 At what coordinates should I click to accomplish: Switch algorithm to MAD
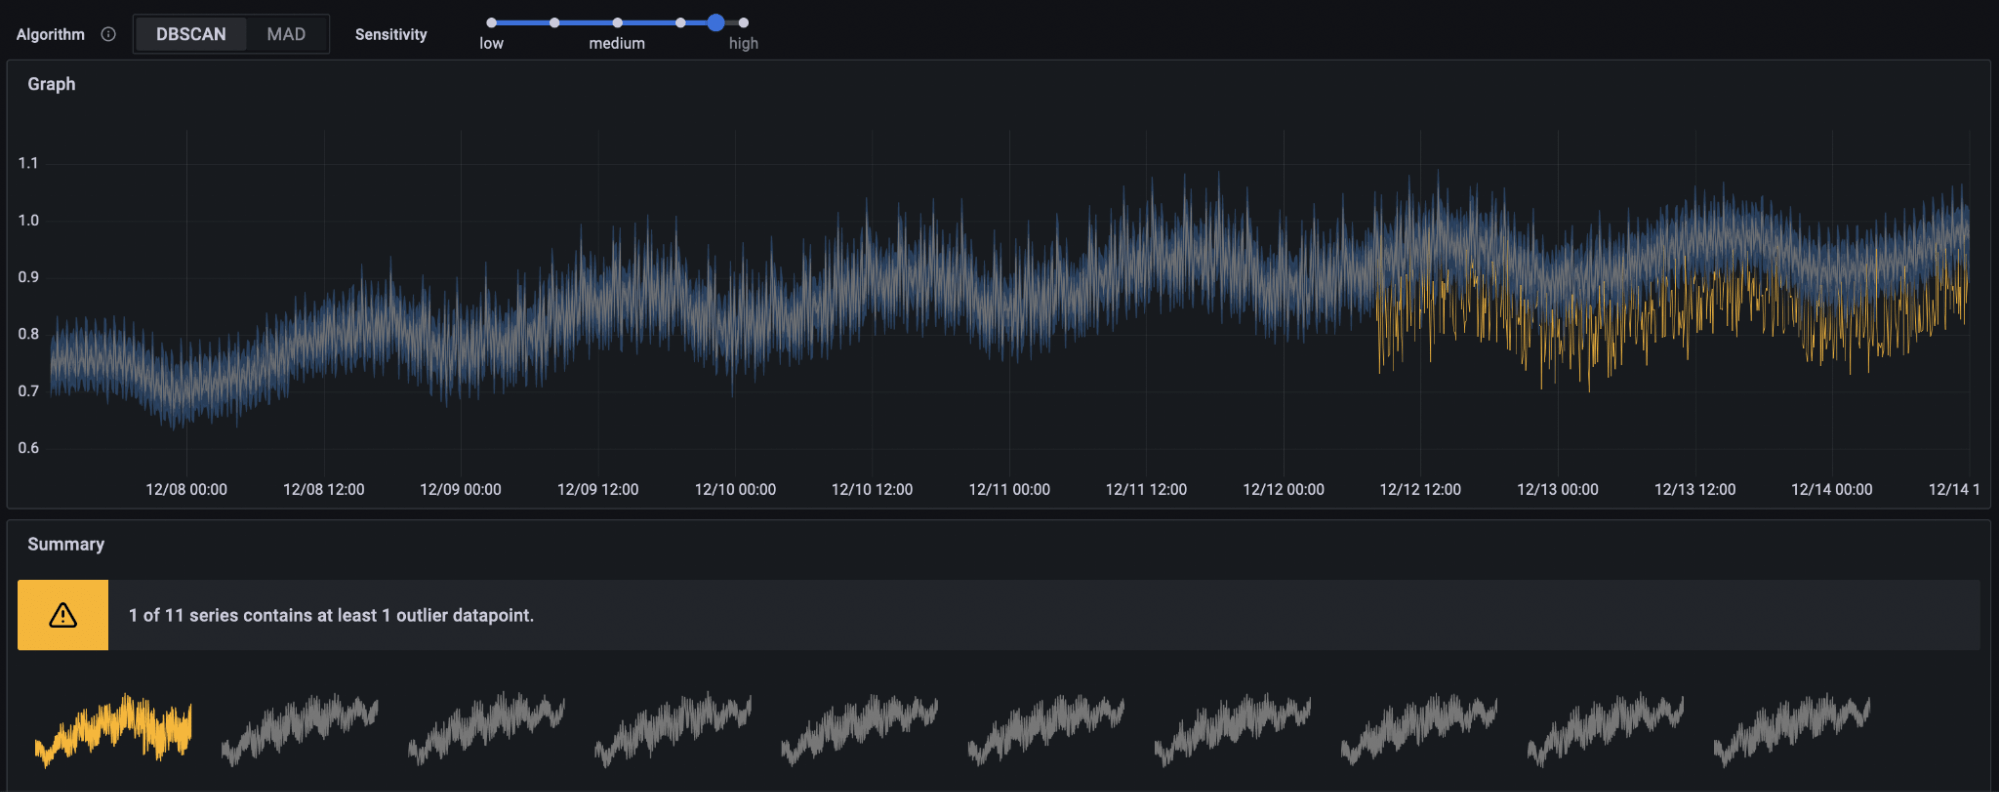(286, 34)
